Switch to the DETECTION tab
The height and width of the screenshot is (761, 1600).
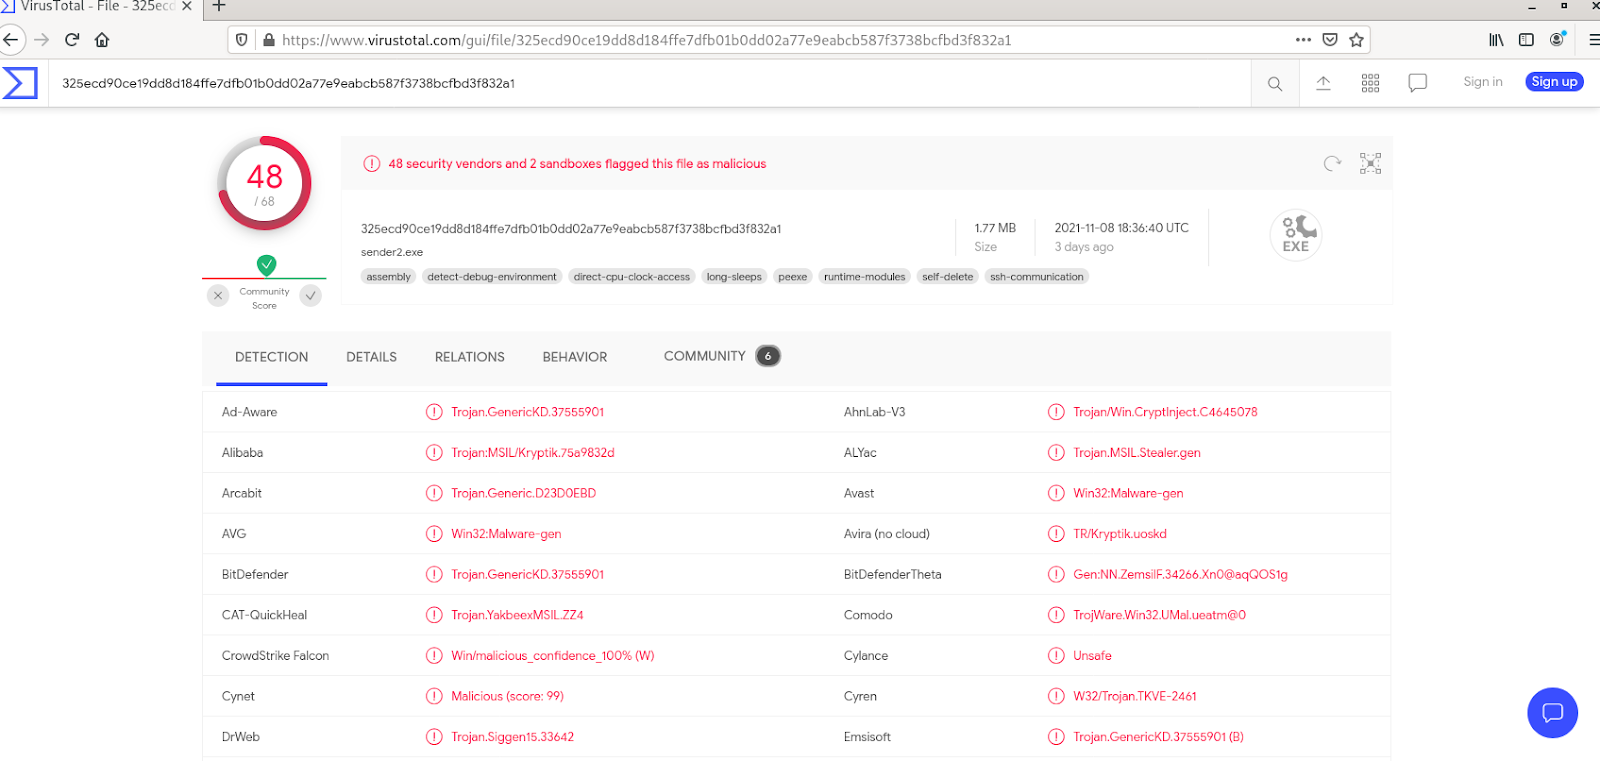pyautogui.click(x=272, y=357)
